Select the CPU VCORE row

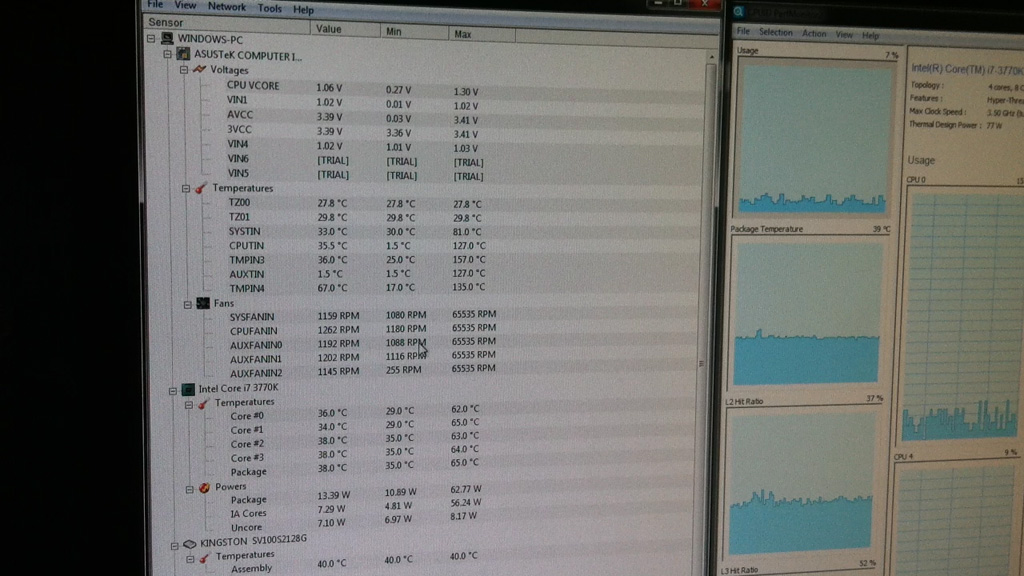pyautogui.click(x=424, y=88)
